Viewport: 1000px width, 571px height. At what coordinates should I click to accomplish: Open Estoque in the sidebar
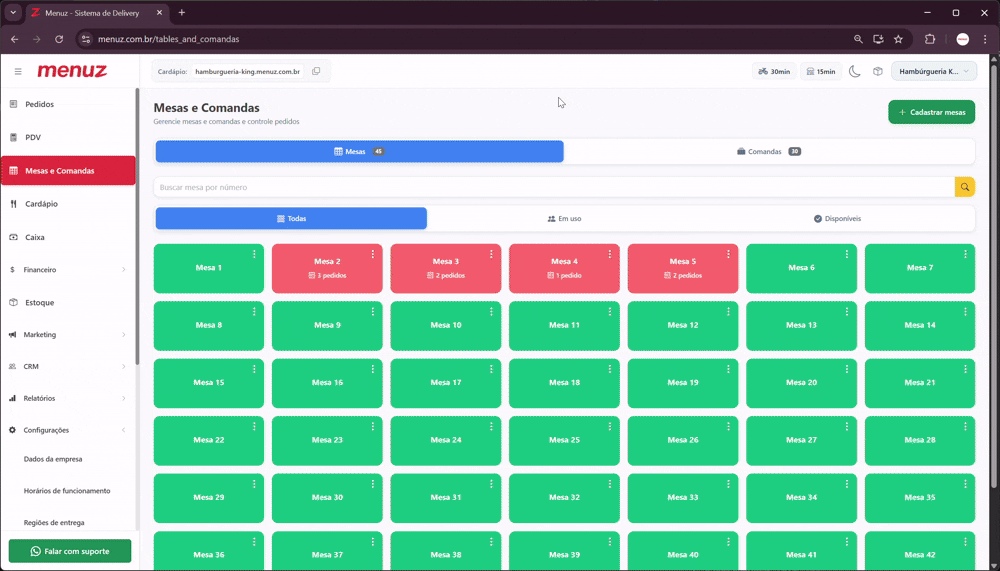coord(68,302)
